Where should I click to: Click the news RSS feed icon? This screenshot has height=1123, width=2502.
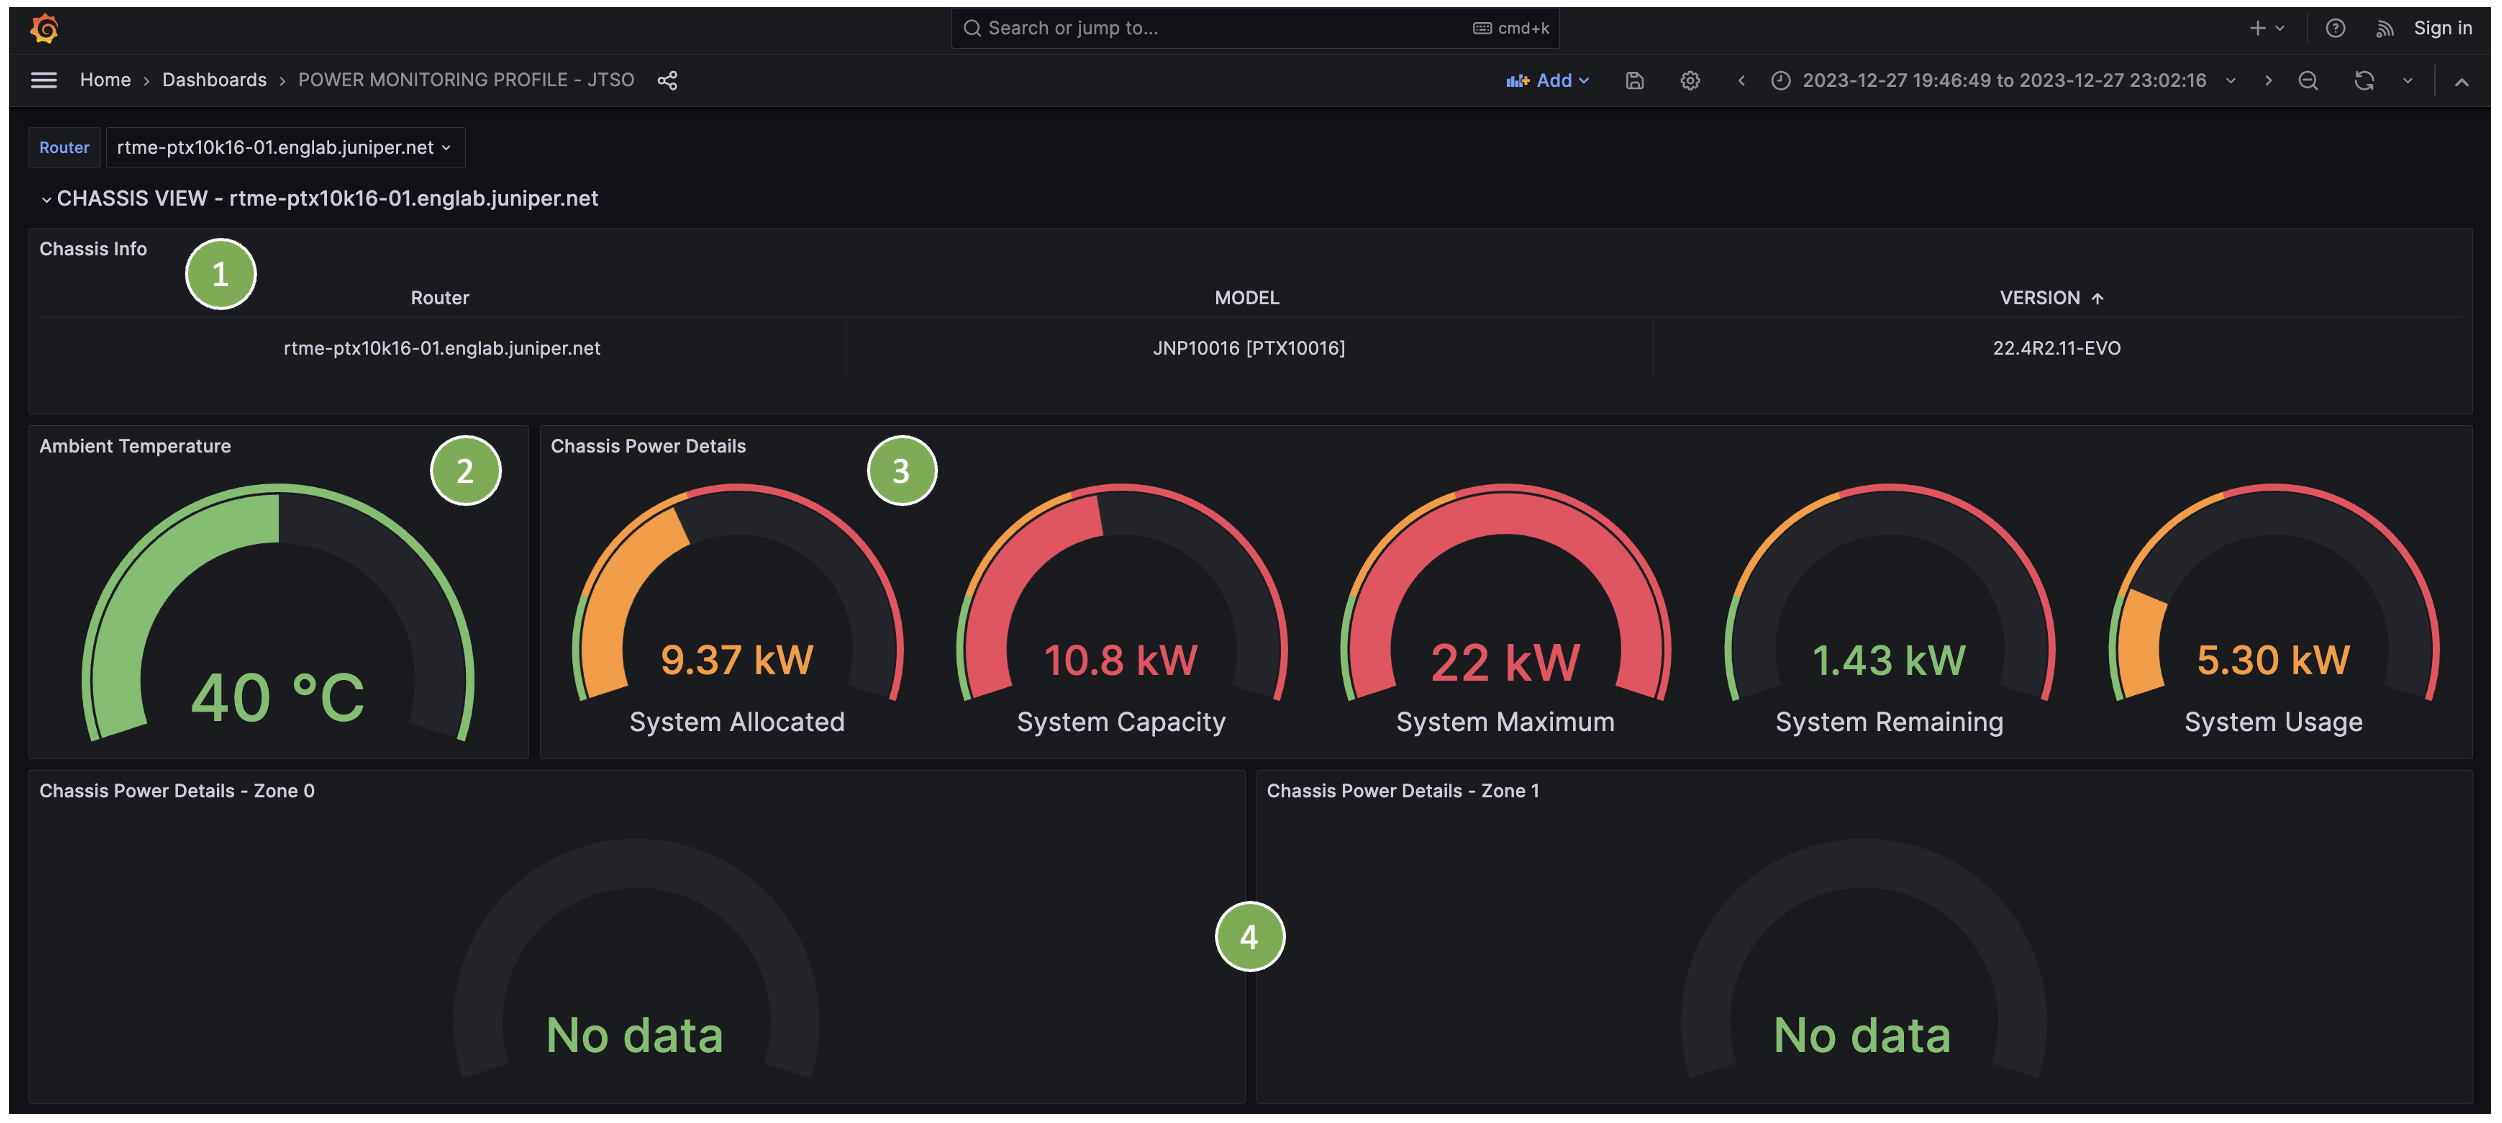[x=2385, y=29]
